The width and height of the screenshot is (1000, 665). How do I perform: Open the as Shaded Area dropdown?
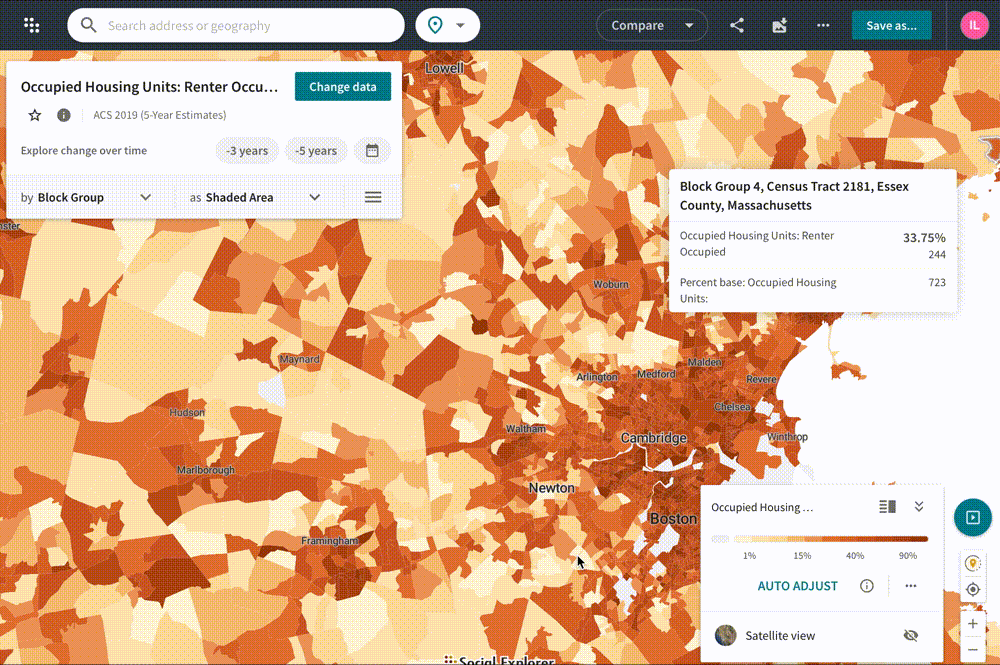pyautogui.click(x=255, y=198)
